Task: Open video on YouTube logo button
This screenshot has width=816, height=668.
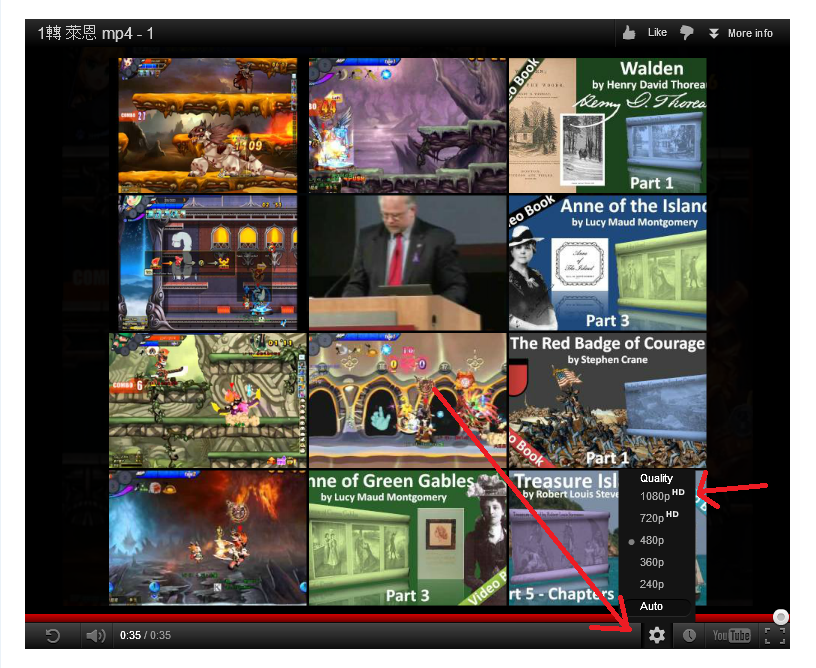Action: [731, 635]
